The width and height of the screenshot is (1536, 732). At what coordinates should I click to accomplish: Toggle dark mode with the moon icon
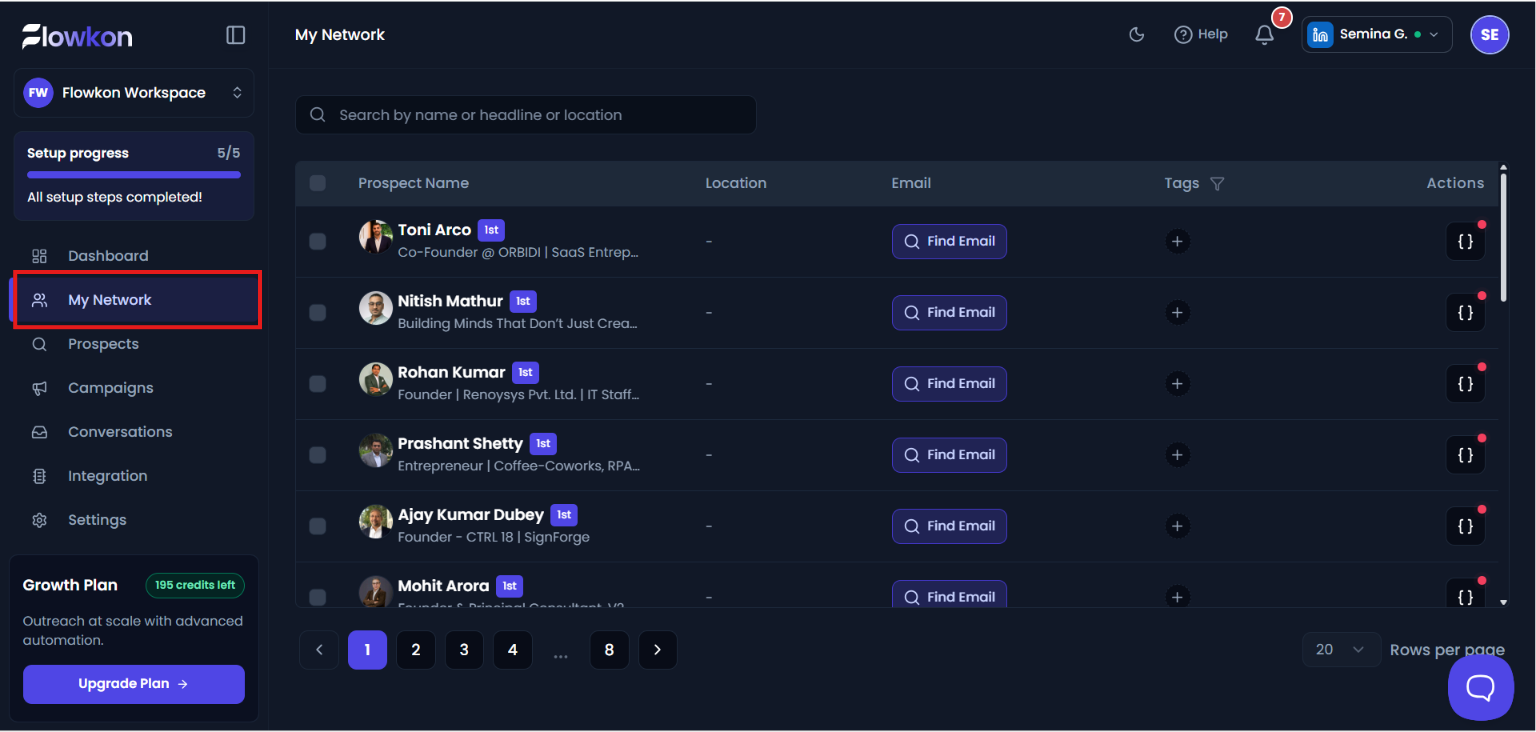[1136, 35]
